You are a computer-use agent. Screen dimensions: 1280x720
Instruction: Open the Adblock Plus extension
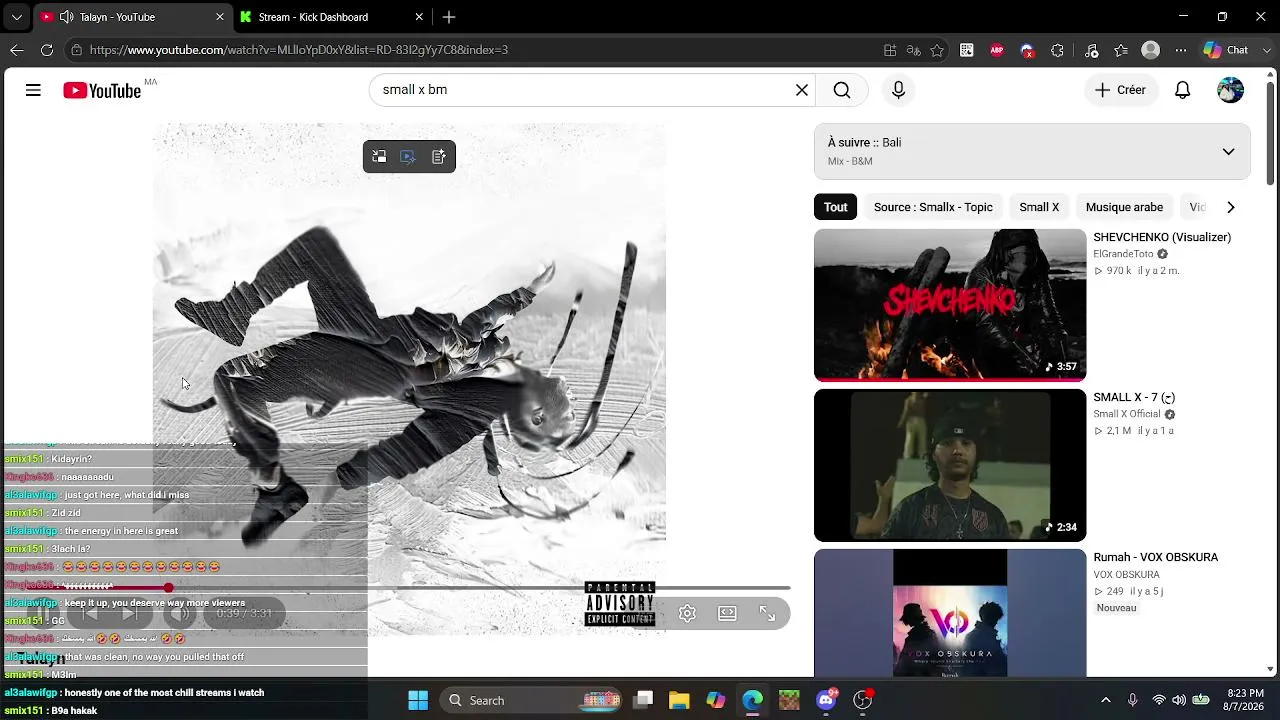997,50
